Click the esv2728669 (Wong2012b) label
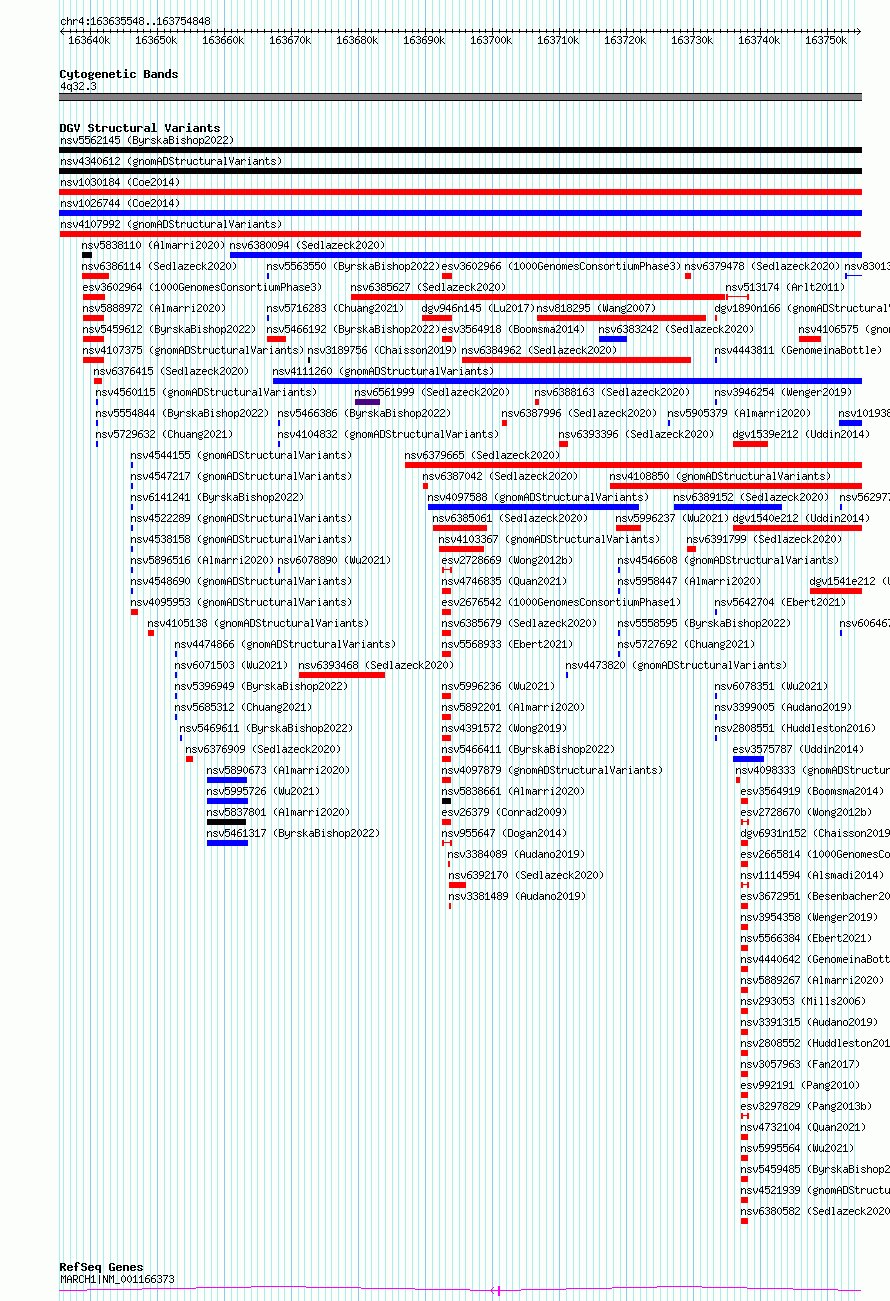Screen dimensions: 890x1301 point(507,560)
